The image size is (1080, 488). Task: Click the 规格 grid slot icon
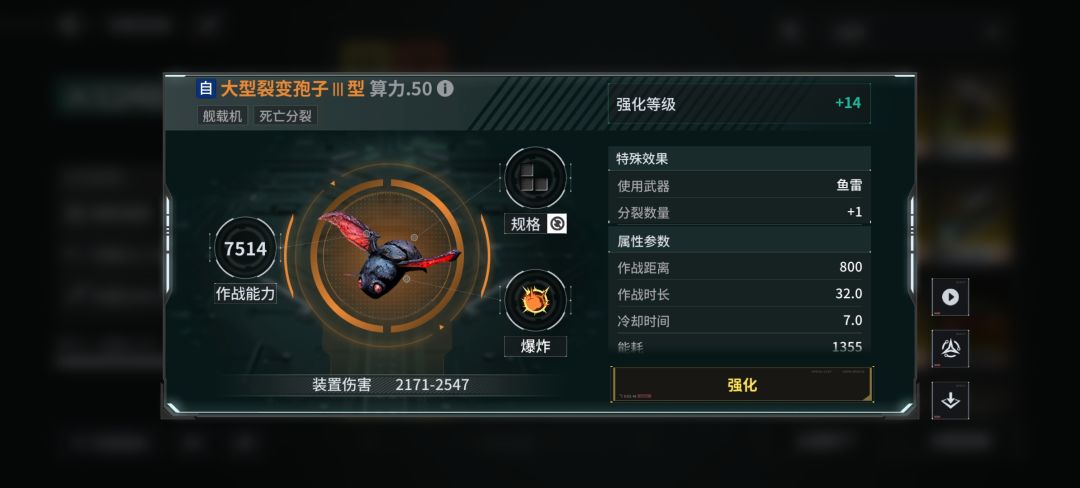[535, 178]
